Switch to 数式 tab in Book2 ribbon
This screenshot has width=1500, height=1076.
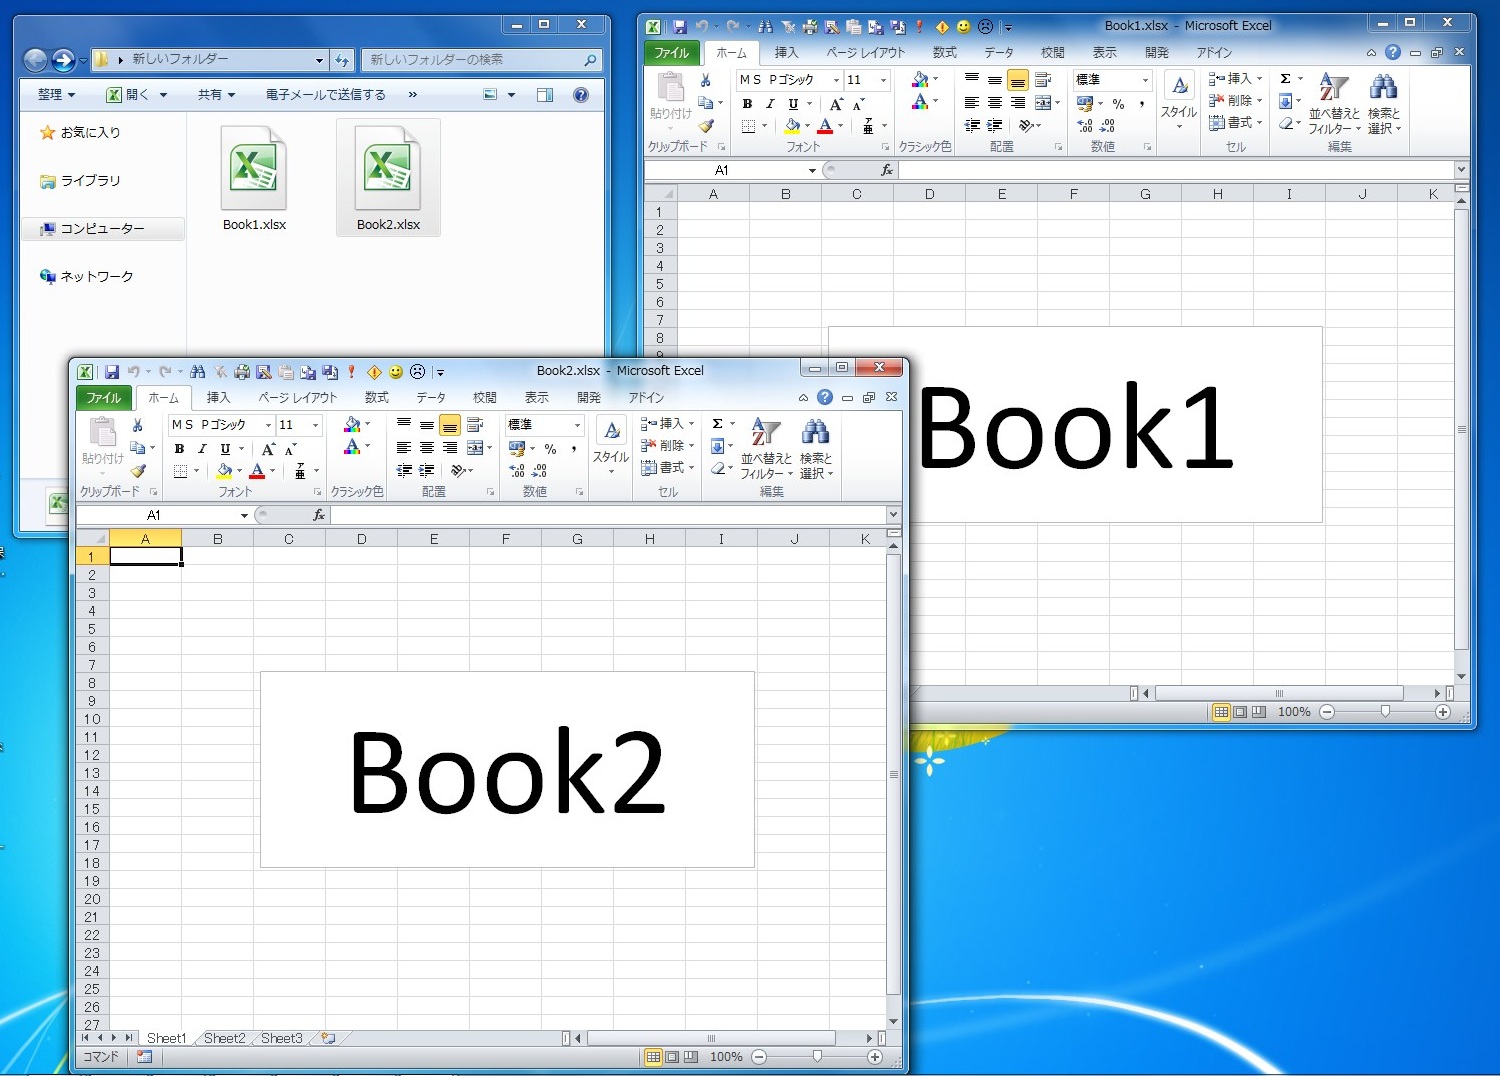click(377, 398)
